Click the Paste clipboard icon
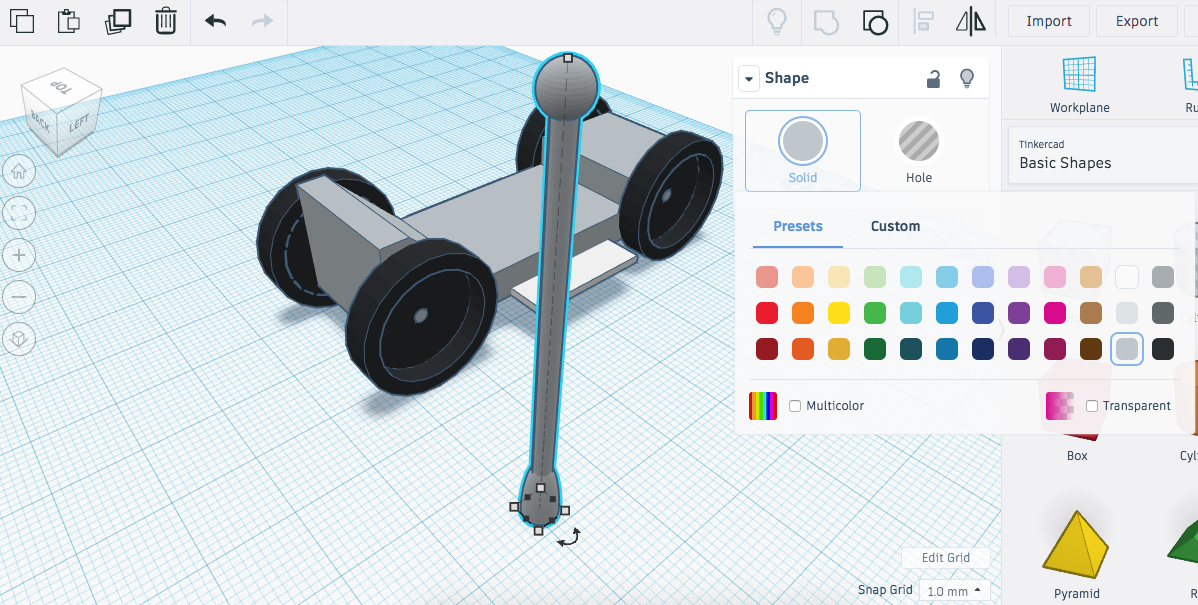This screenshot has width=1198, height=605. tap(69, 21)
